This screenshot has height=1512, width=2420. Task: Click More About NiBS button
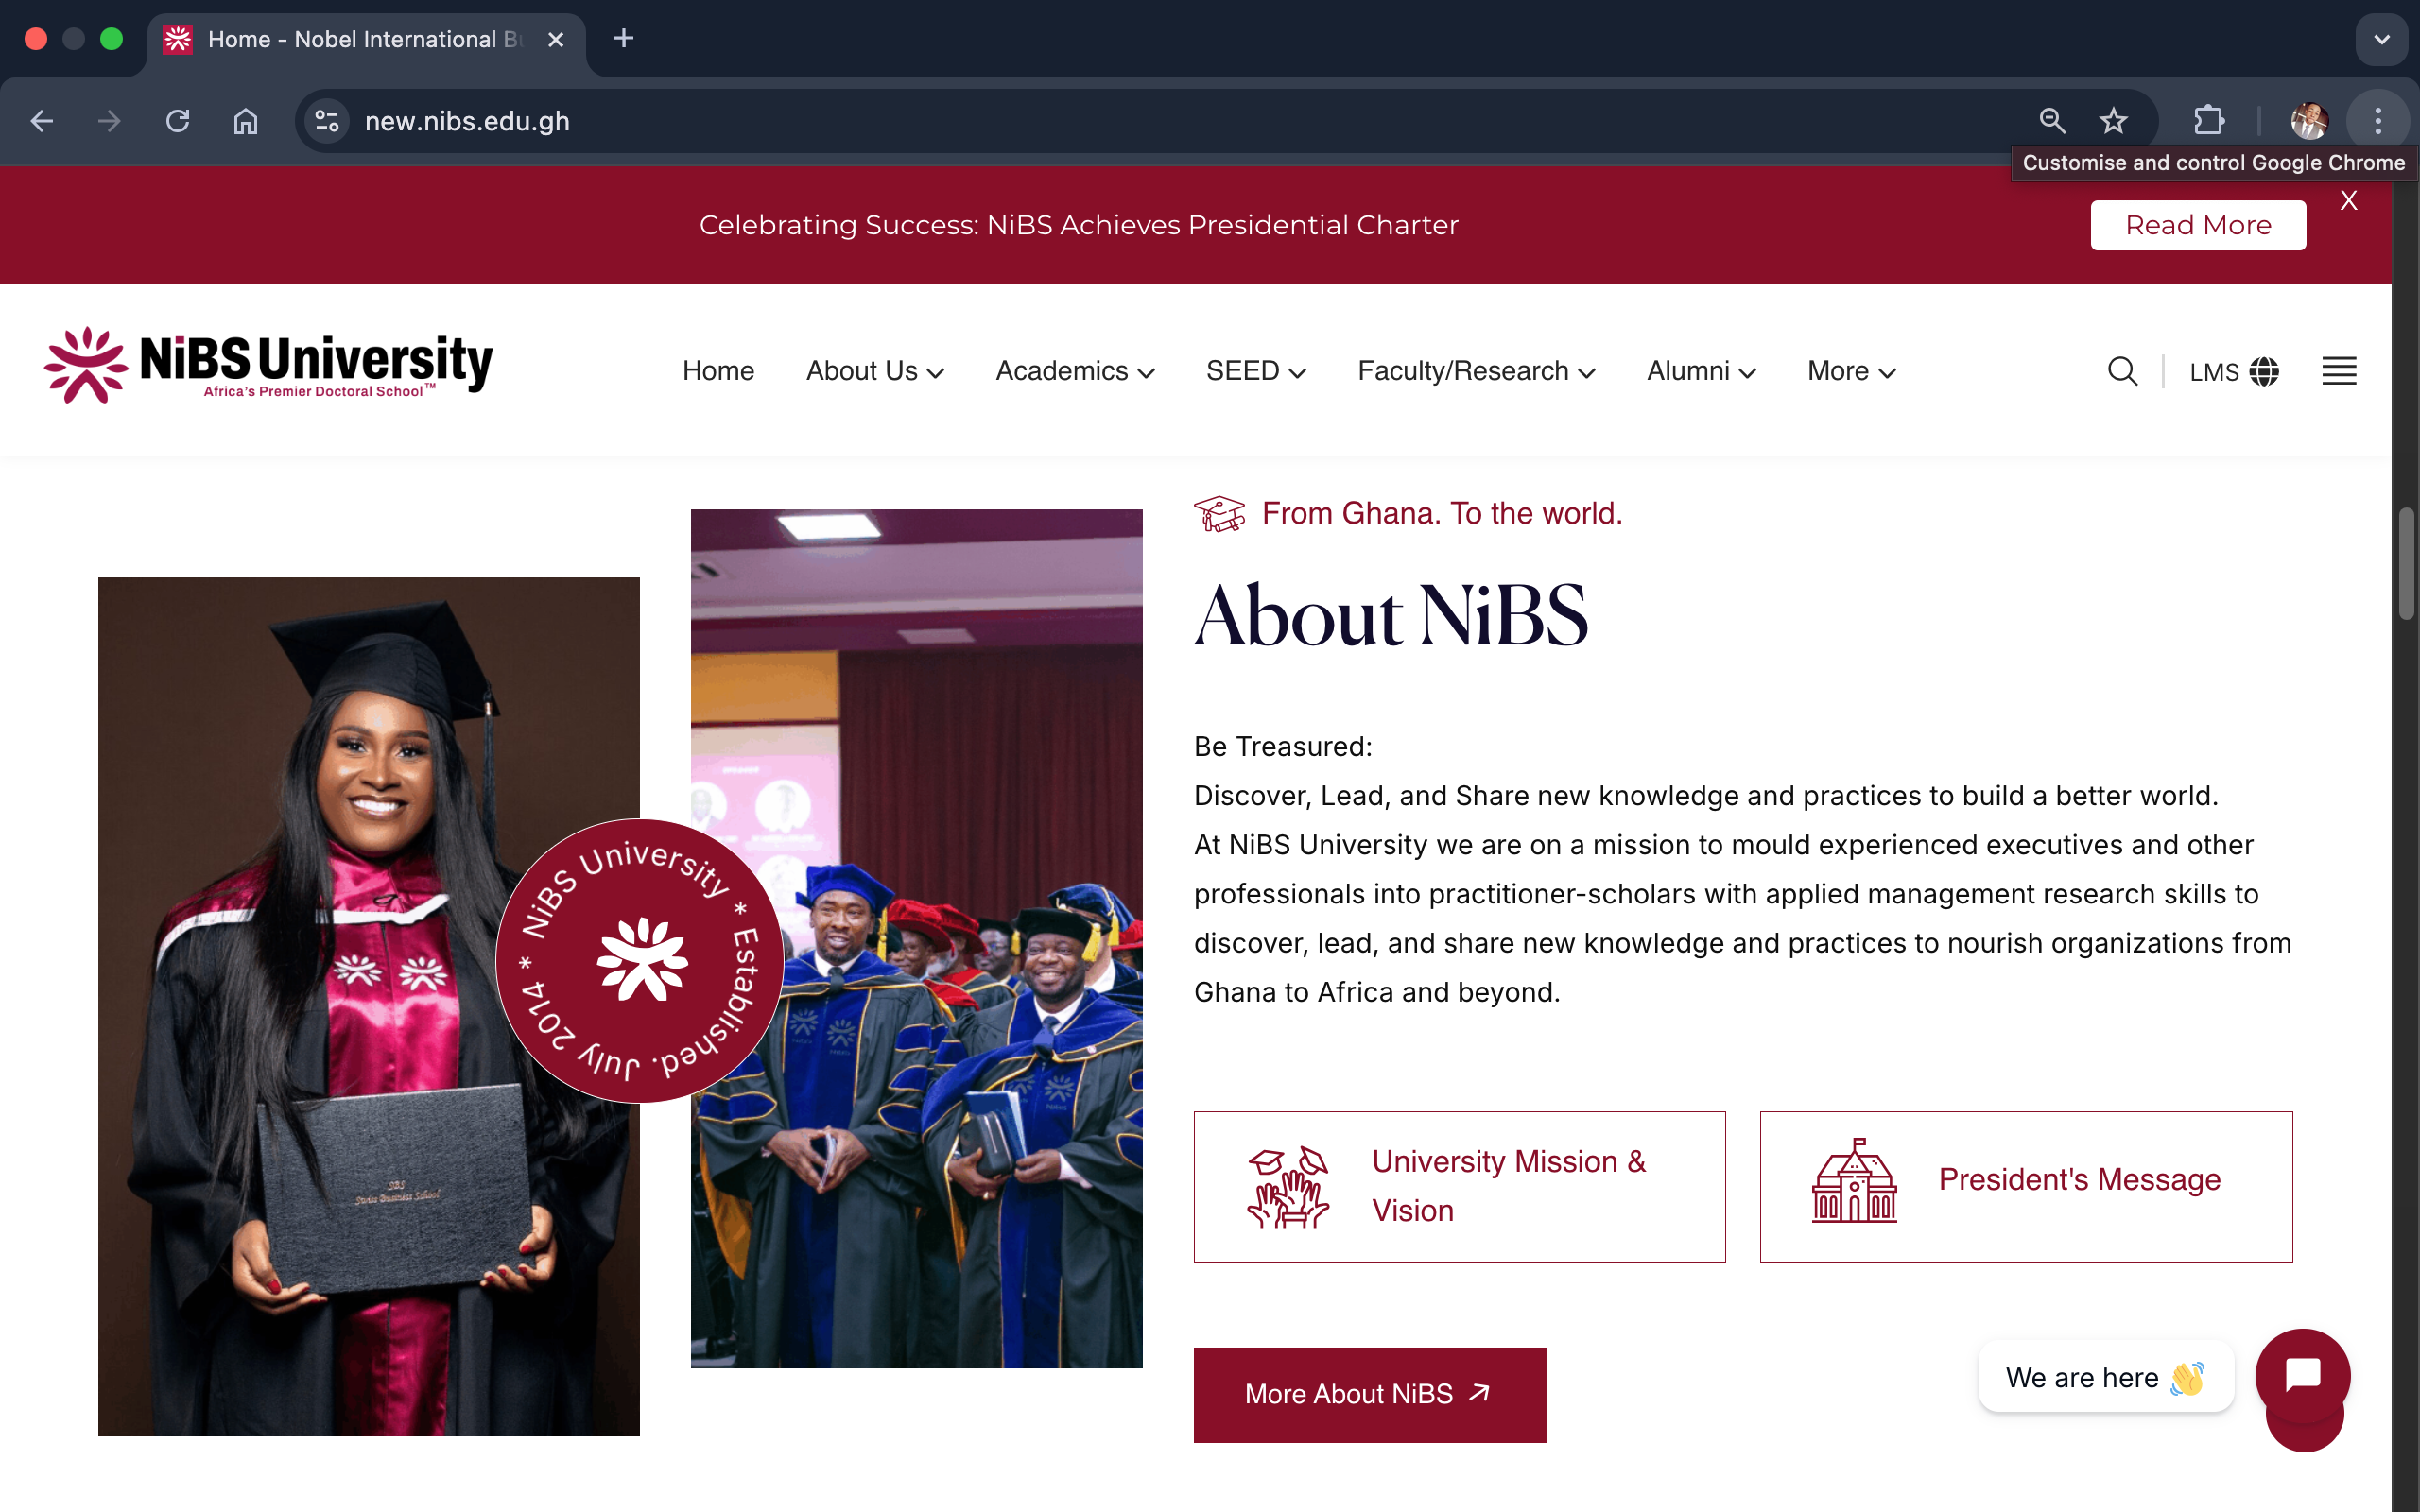[x=1369, y=1394]
